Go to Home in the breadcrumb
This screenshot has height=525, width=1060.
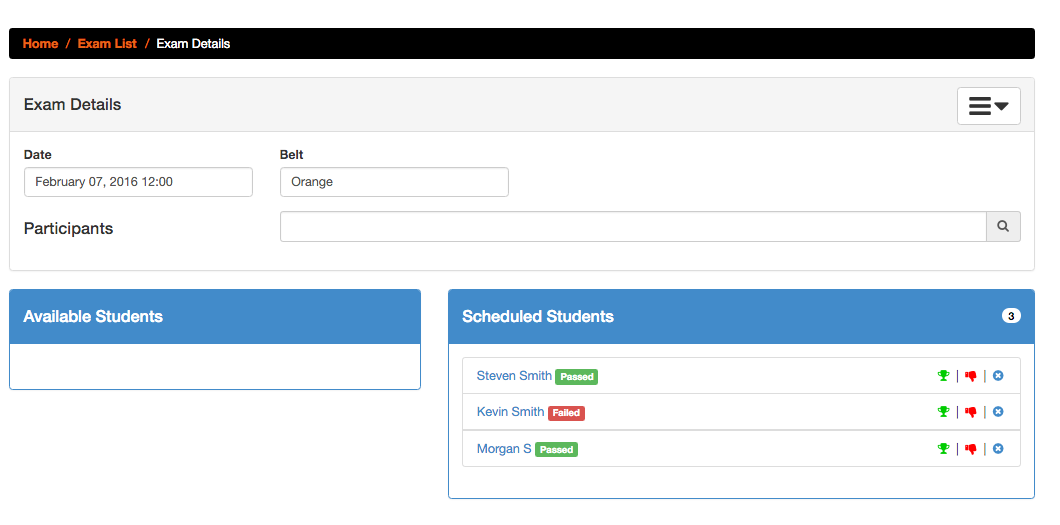[41, 44]
